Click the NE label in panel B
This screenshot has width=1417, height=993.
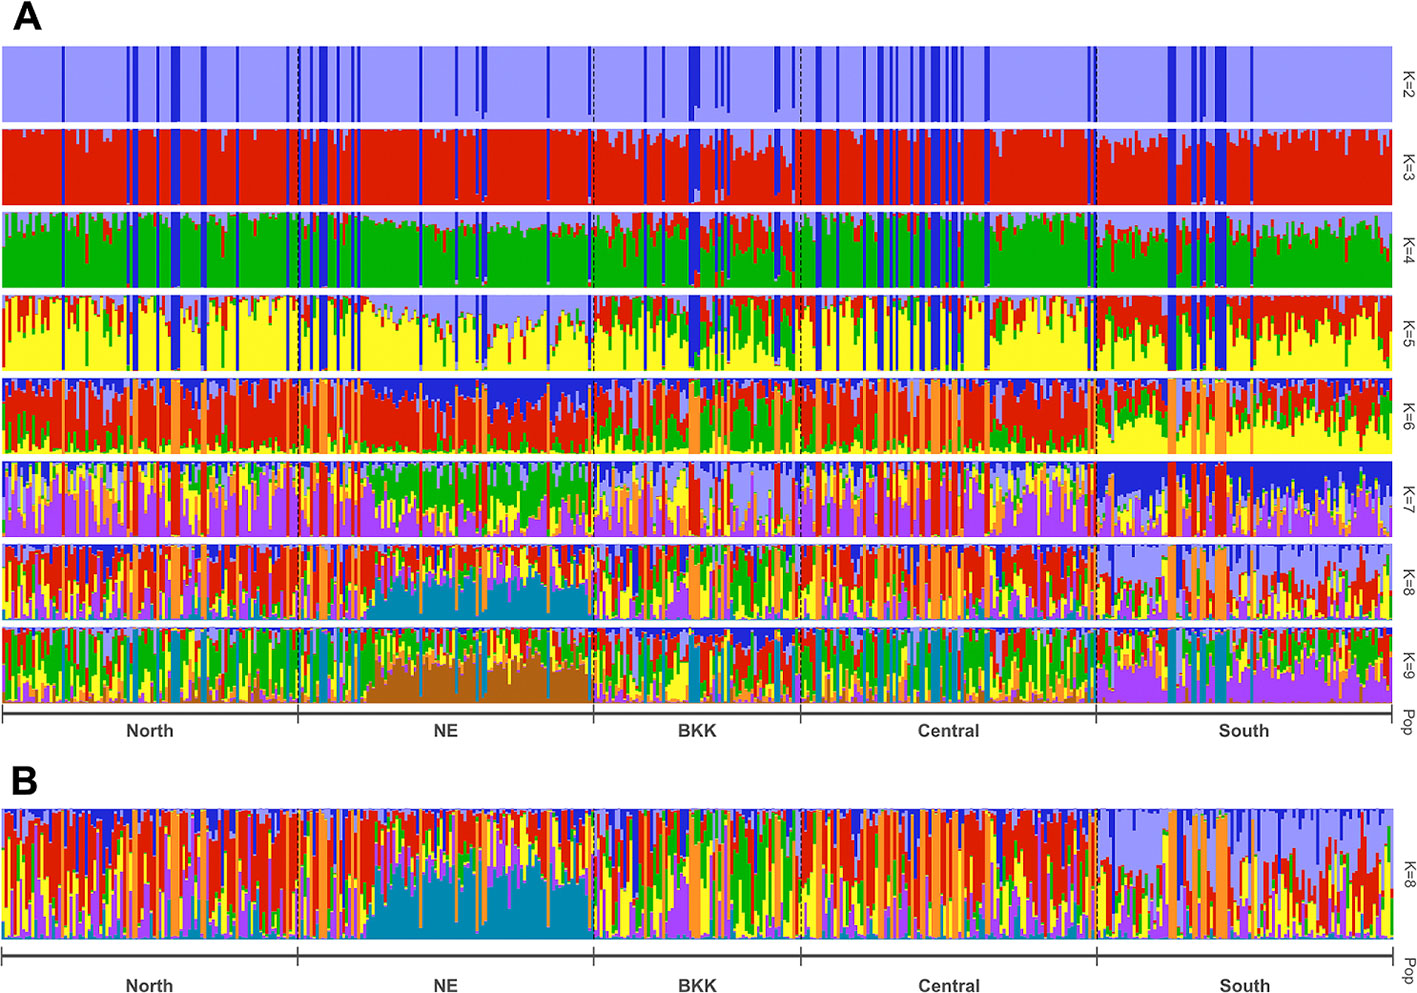(446, 985)
